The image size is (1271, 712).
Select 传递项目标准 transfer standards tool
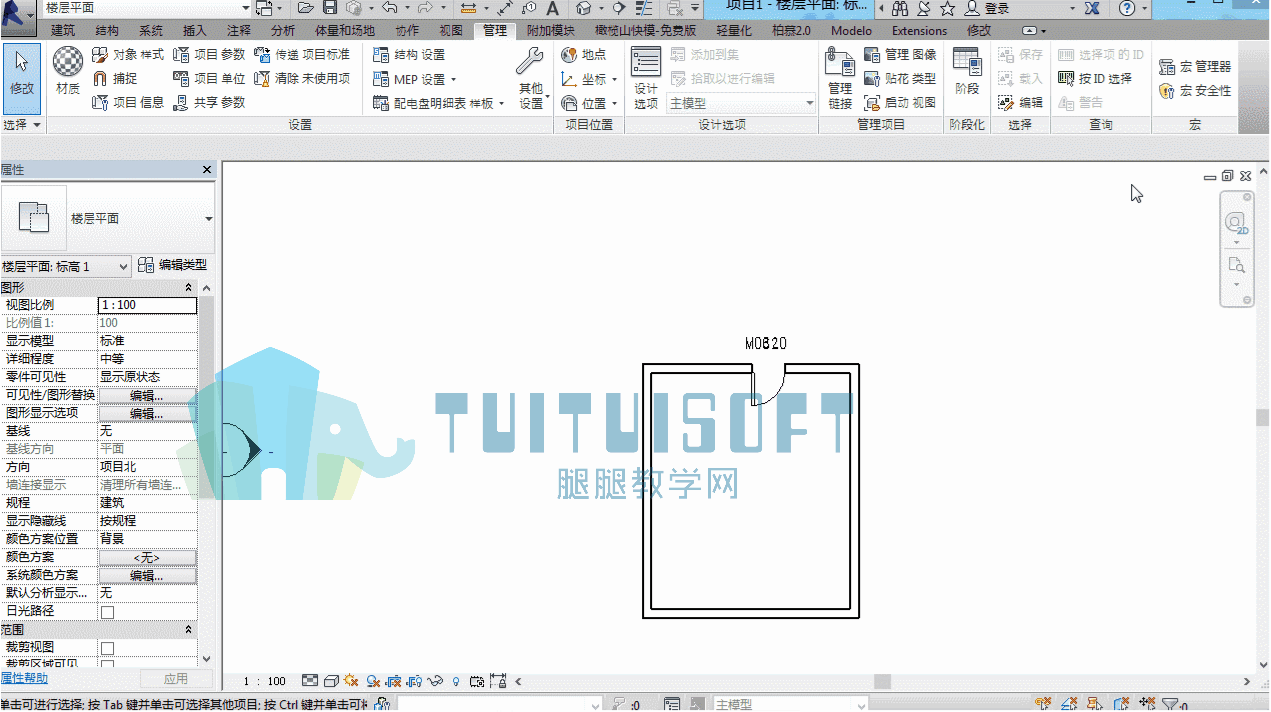pyautogui.click(x=302, y=54)
